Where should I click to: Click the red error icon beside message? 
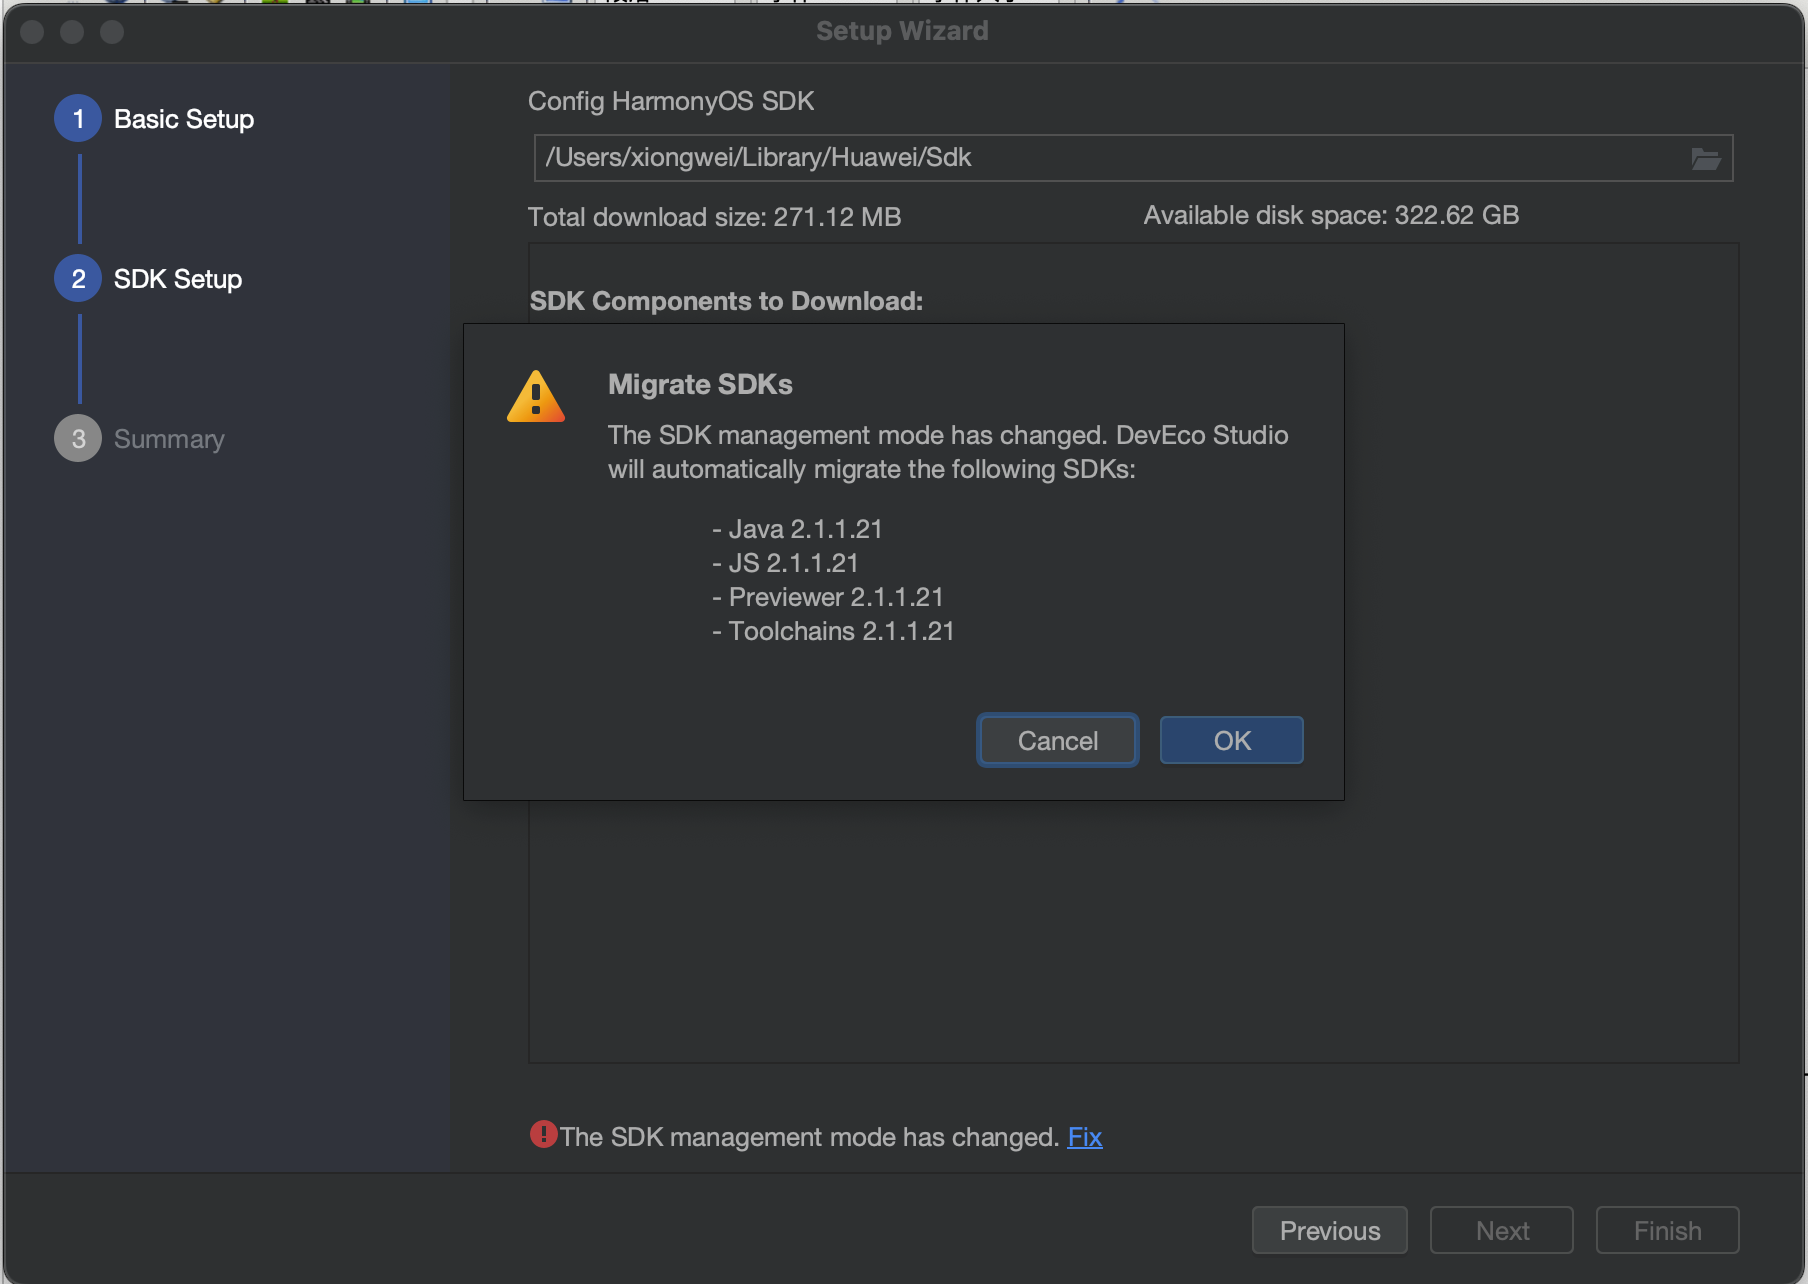543,1134
